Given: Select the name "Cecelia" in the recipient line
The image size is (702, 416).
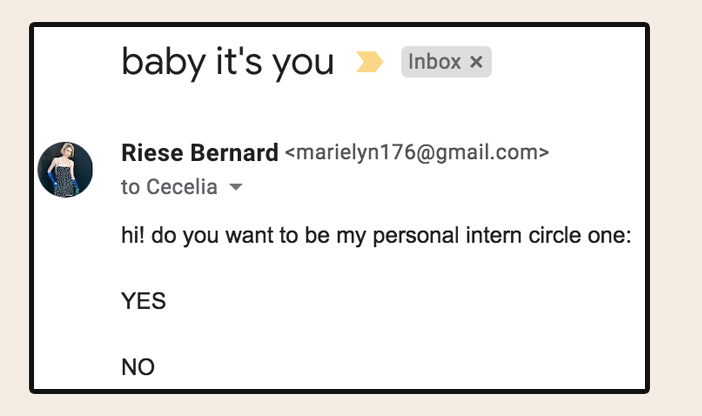Looking at the screenshot, I should coord(182,187).
